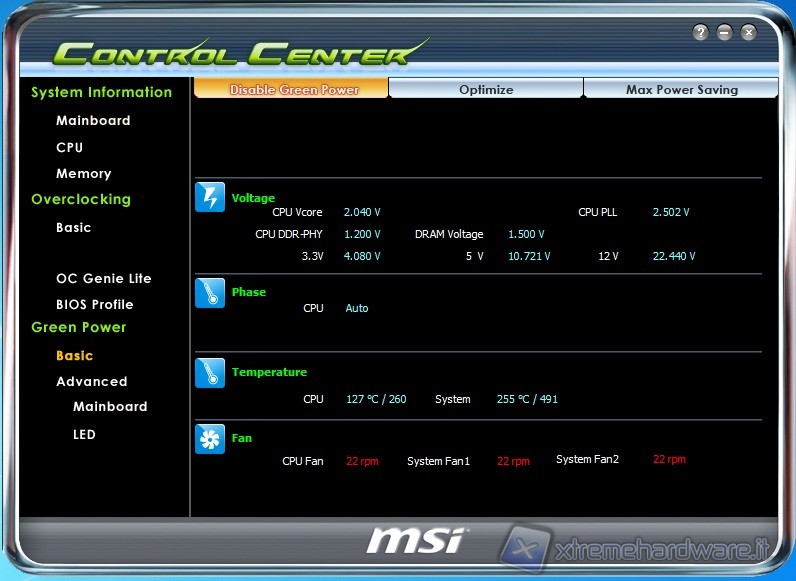This screenshot has height=581, width=796.
Task: Open Mainboard under System Information
Action: click(x=93, y=120)
